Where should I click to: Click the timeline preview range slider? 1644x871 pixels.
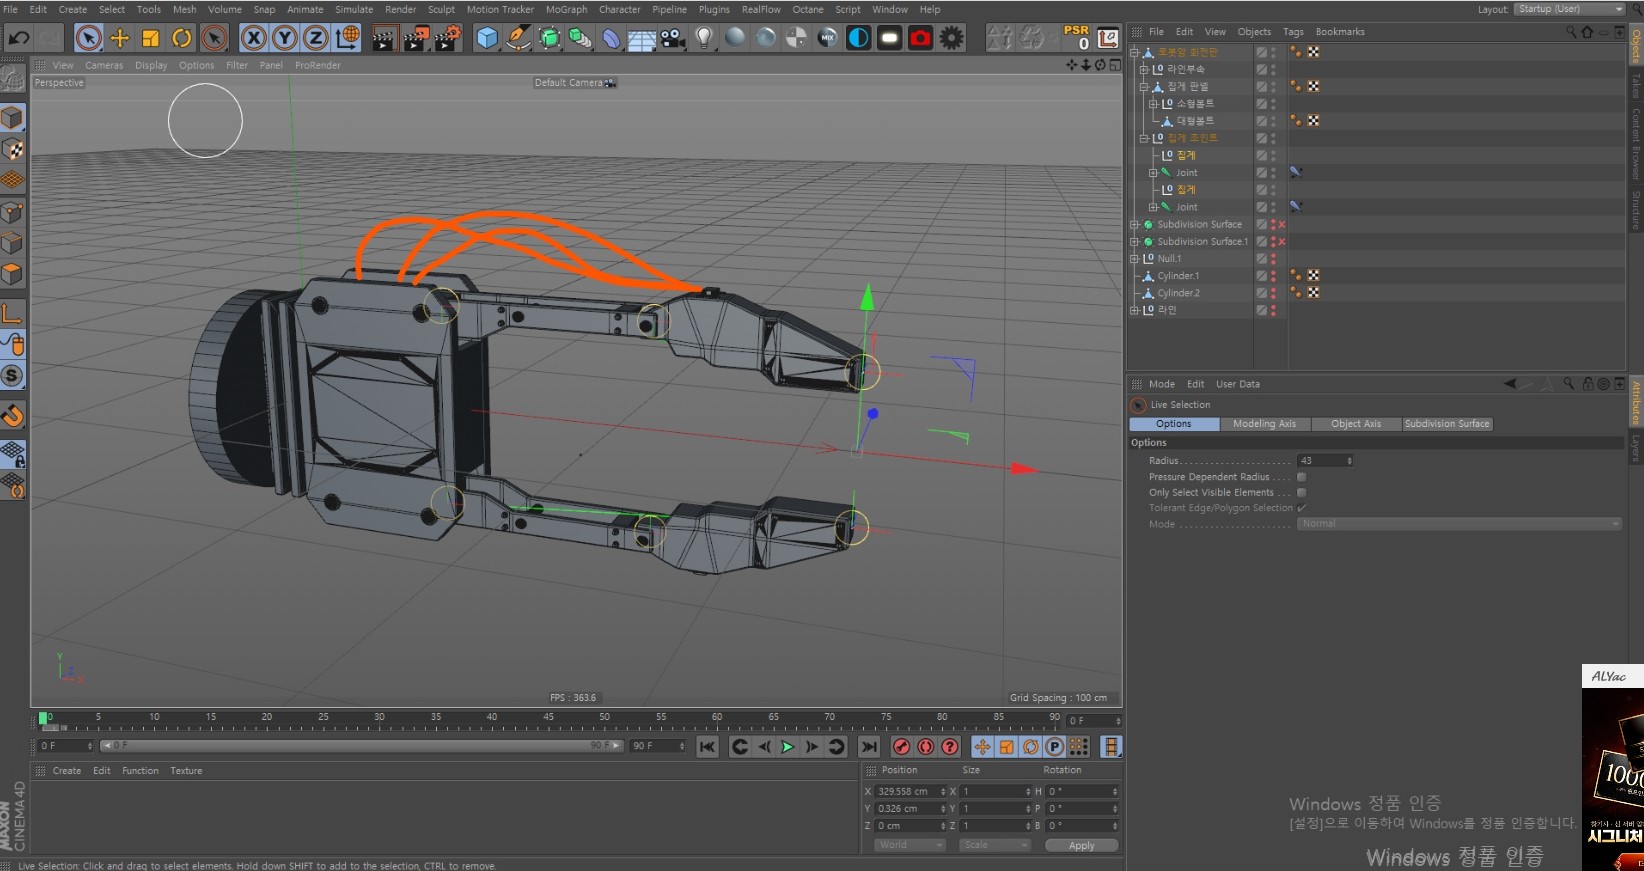(x=361, y=746)
